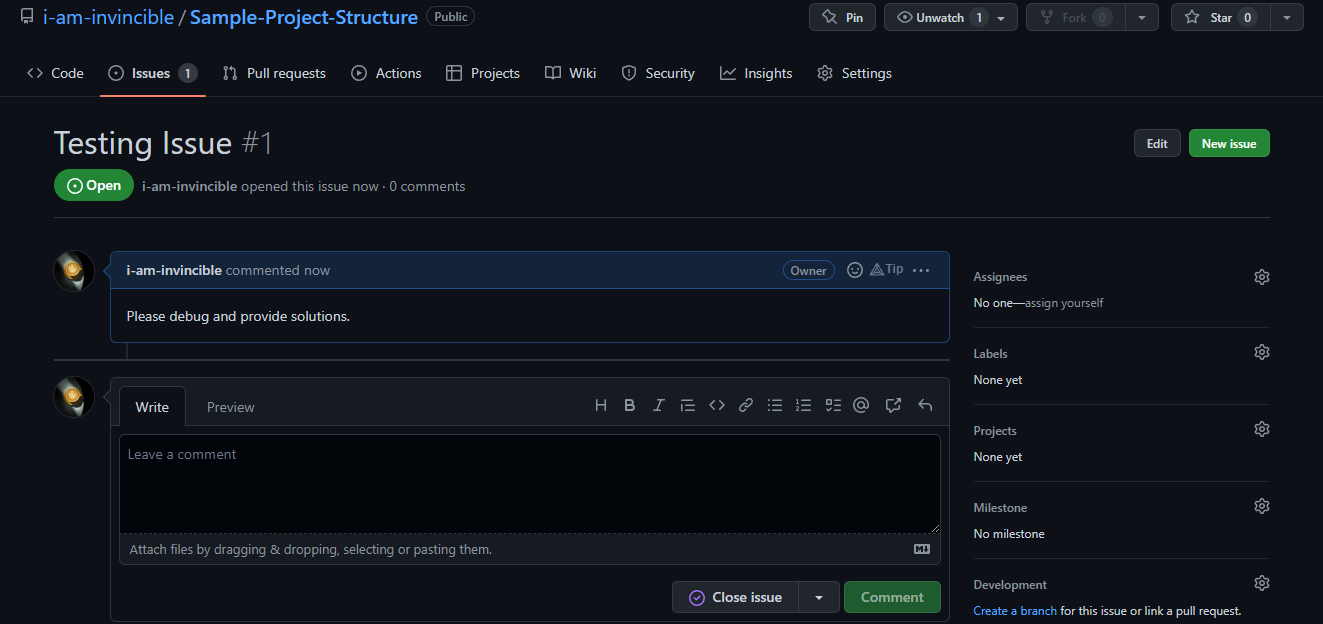Switch to the Preview tab

click(x=231, y=407)
